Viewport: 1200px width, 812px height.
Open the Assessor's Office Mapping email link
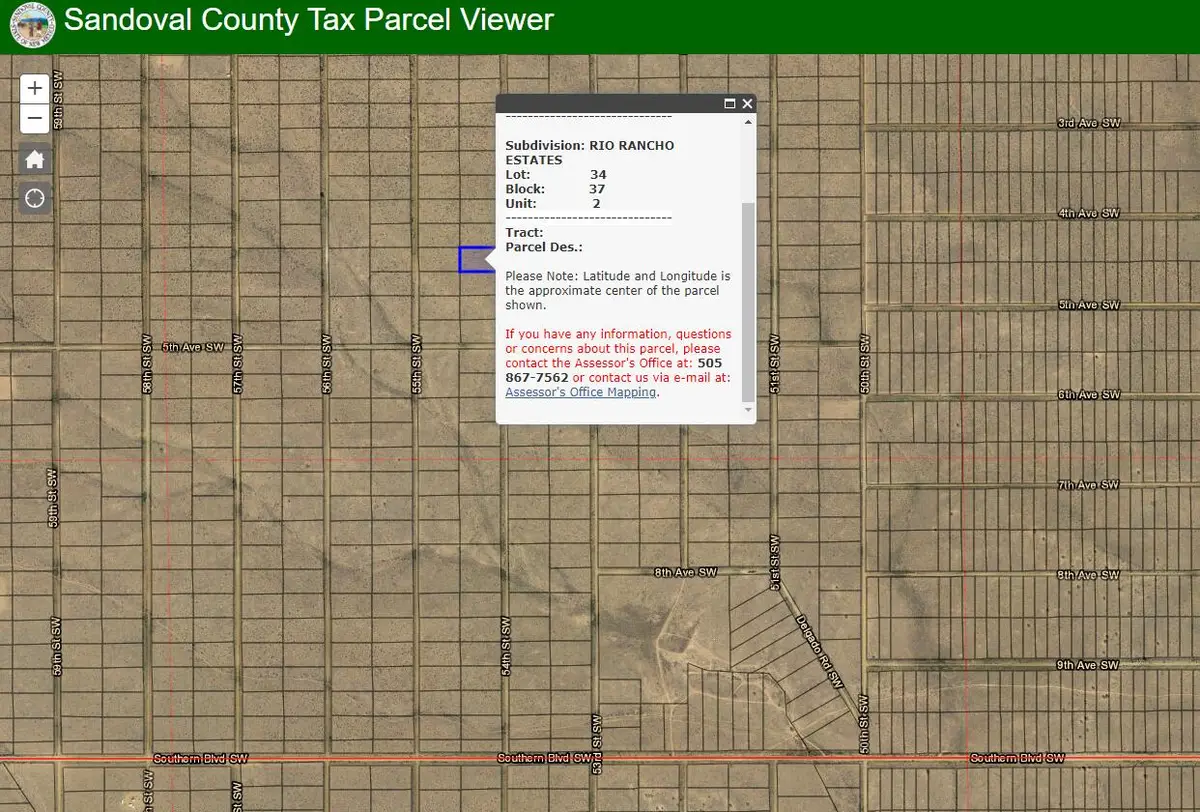(581, 392)
